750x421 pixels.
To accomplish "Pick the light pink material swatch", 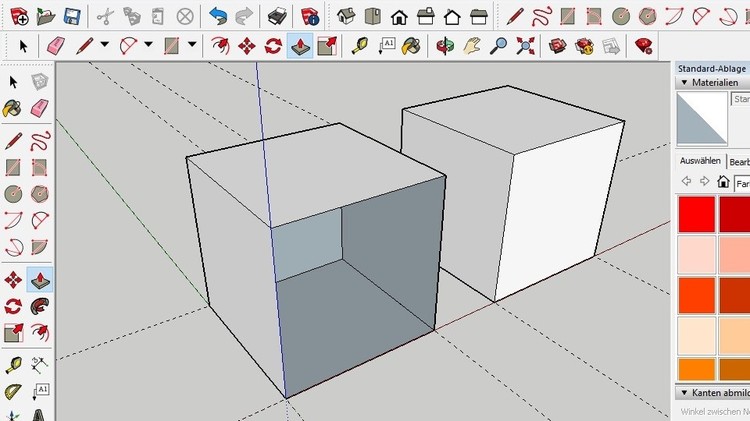I will 697,254.
